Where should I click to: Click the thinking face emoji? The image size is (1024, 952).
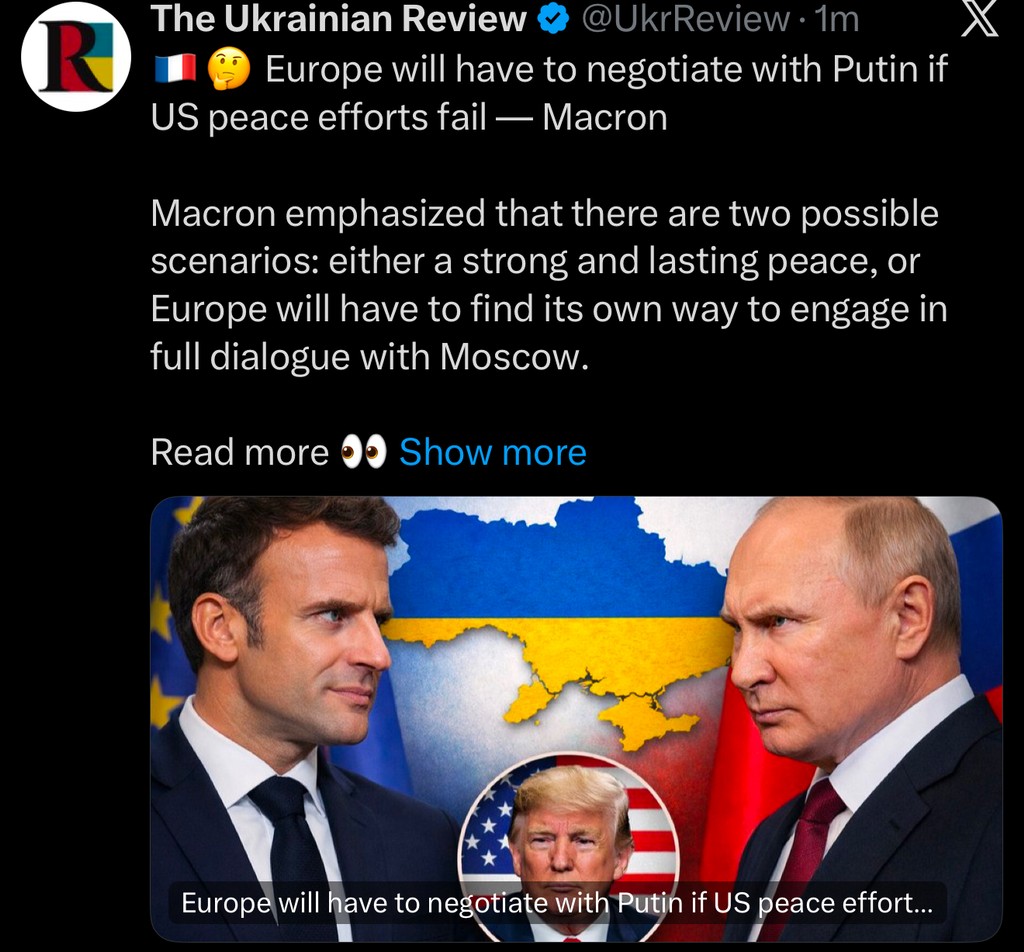click(x=229, y=69)
